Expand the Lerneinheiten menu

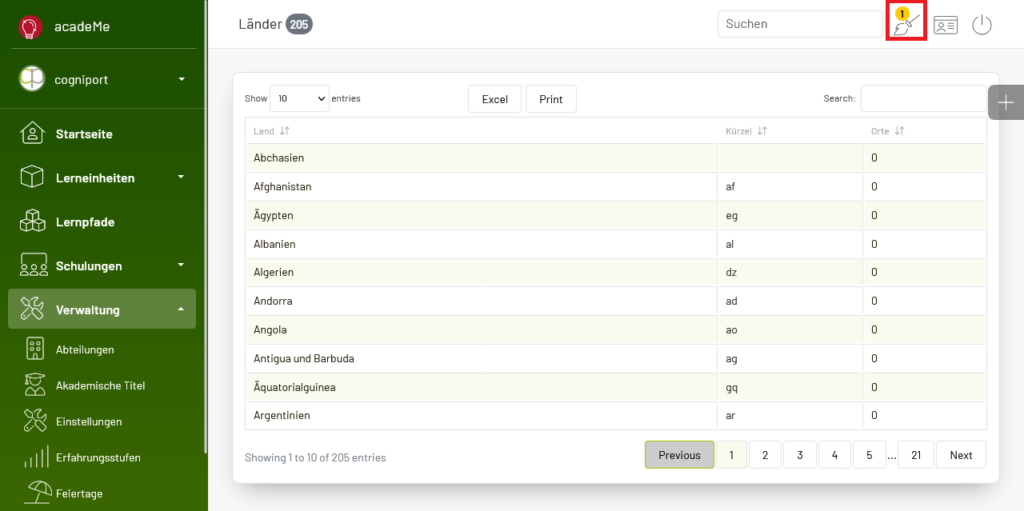pos(182,177)
